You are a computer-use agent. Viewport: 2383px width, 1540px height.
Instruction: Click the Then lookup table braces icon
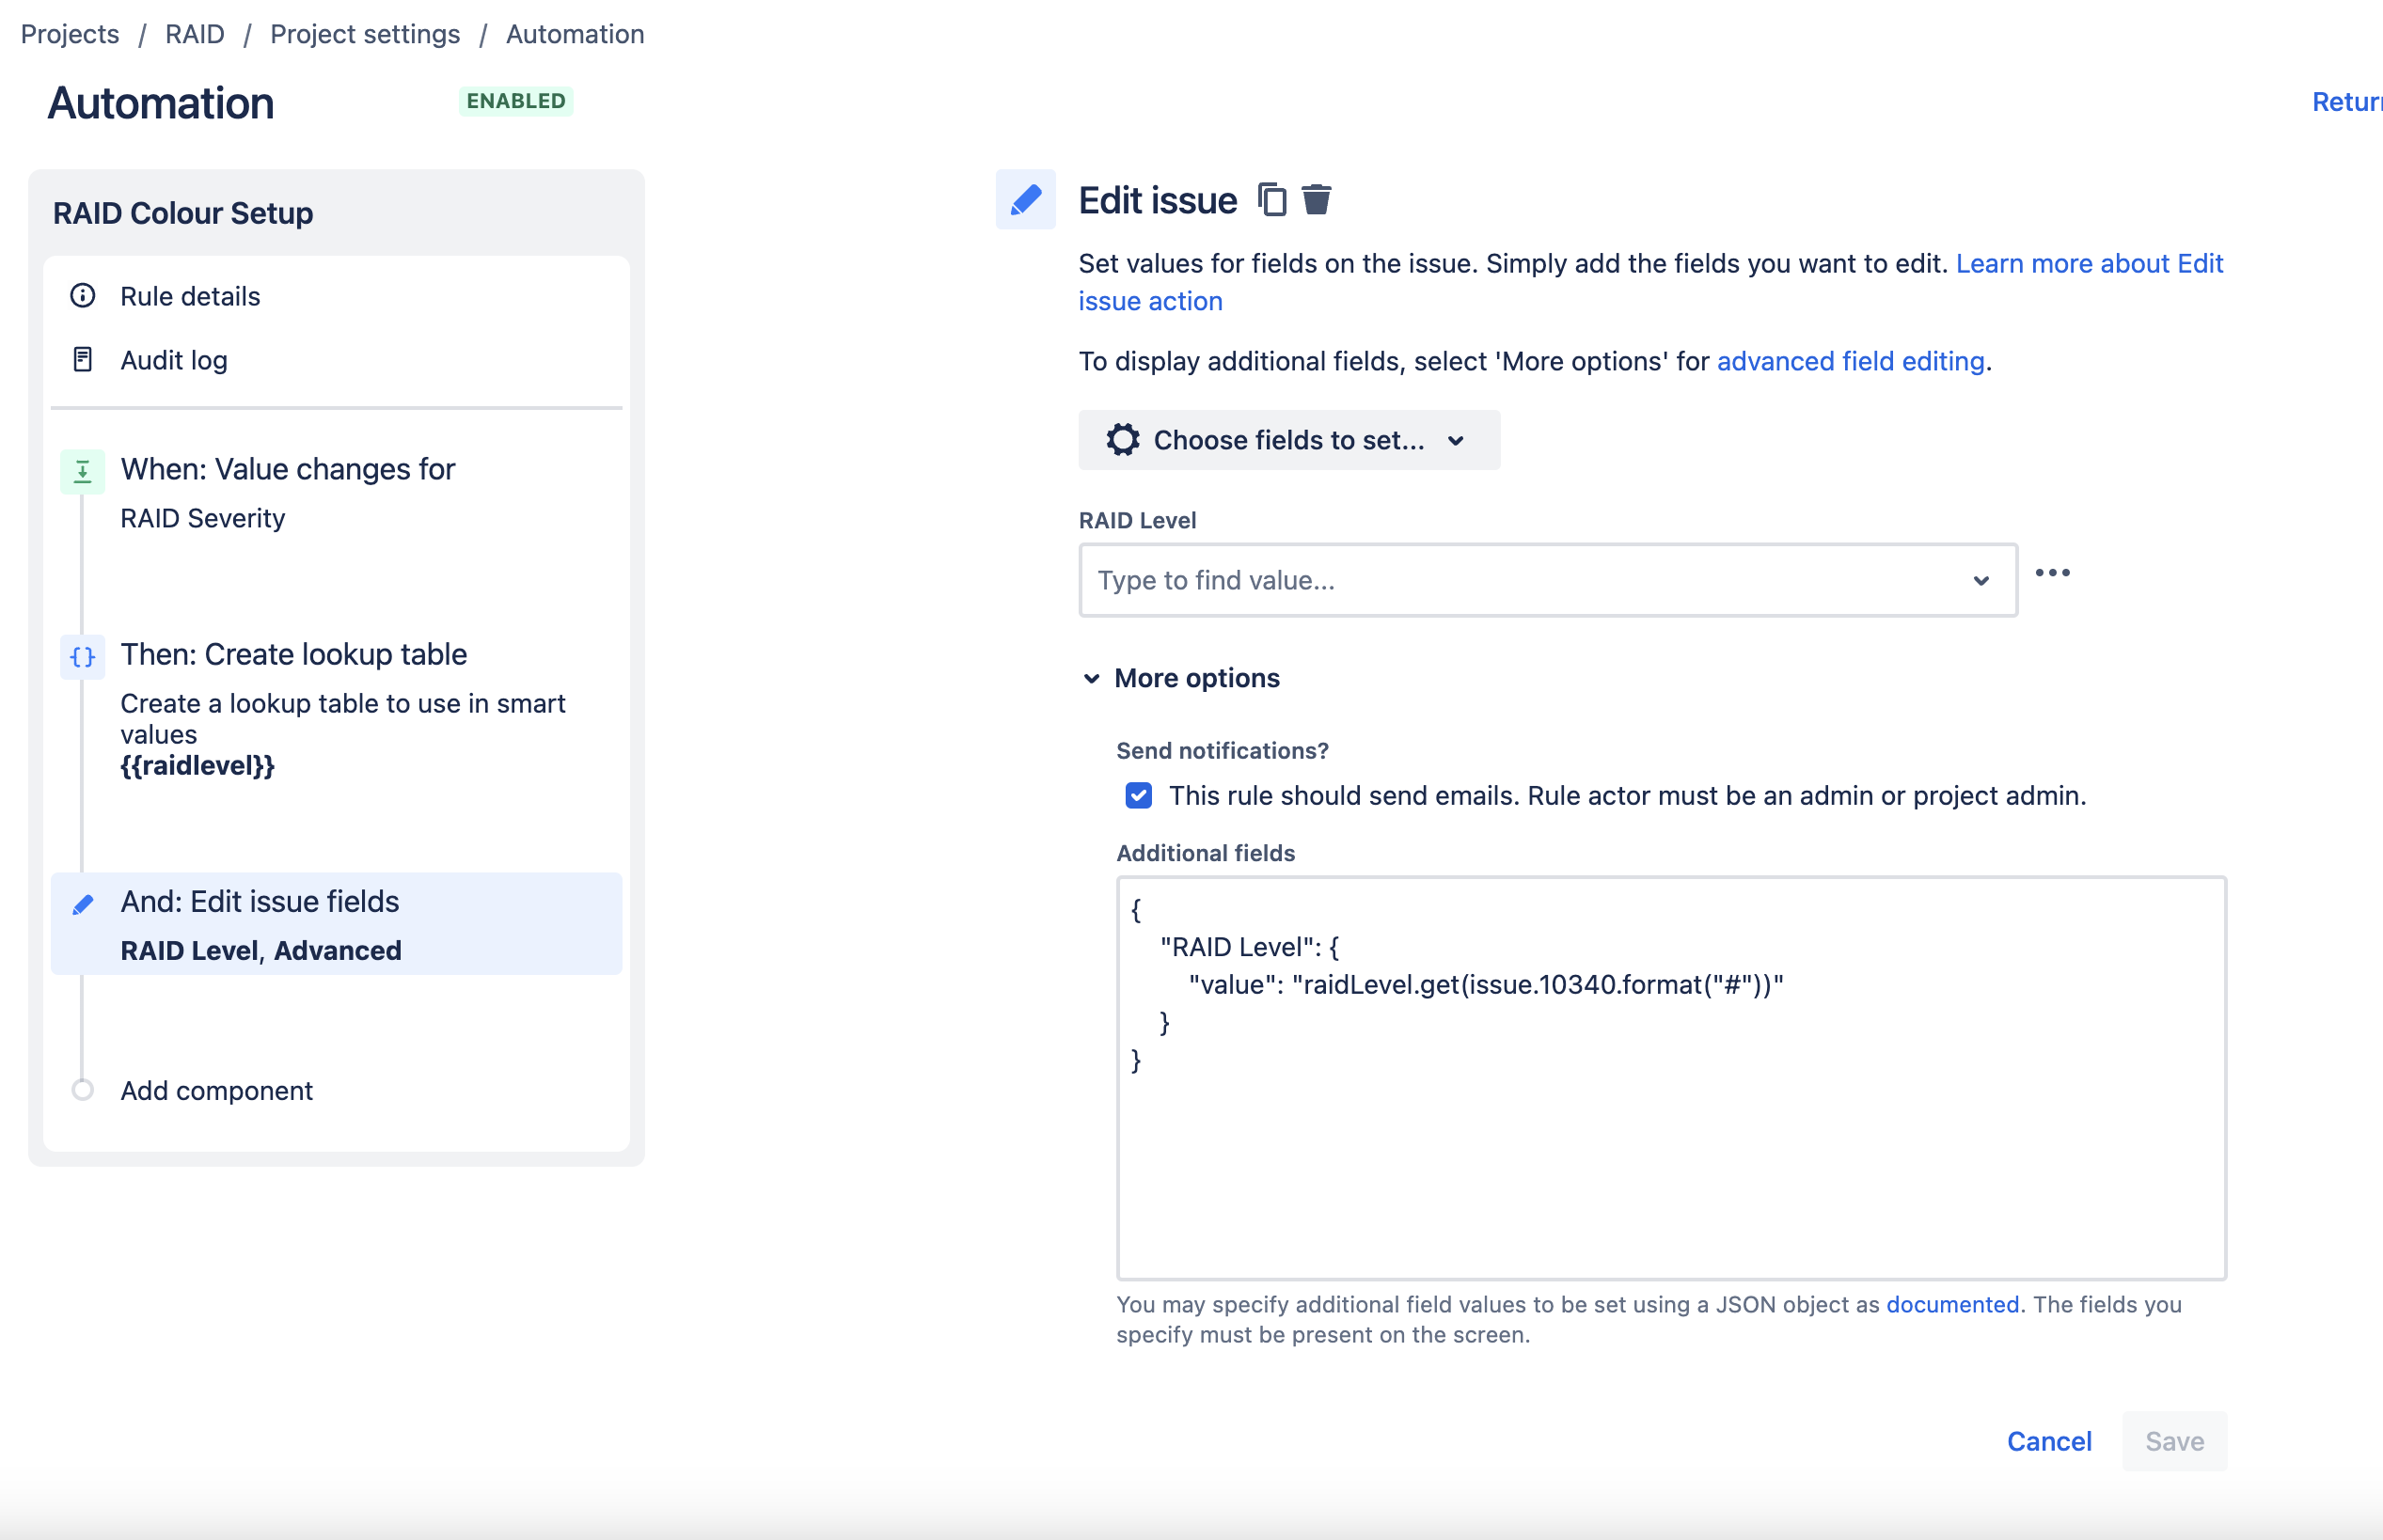pos(80,654)
